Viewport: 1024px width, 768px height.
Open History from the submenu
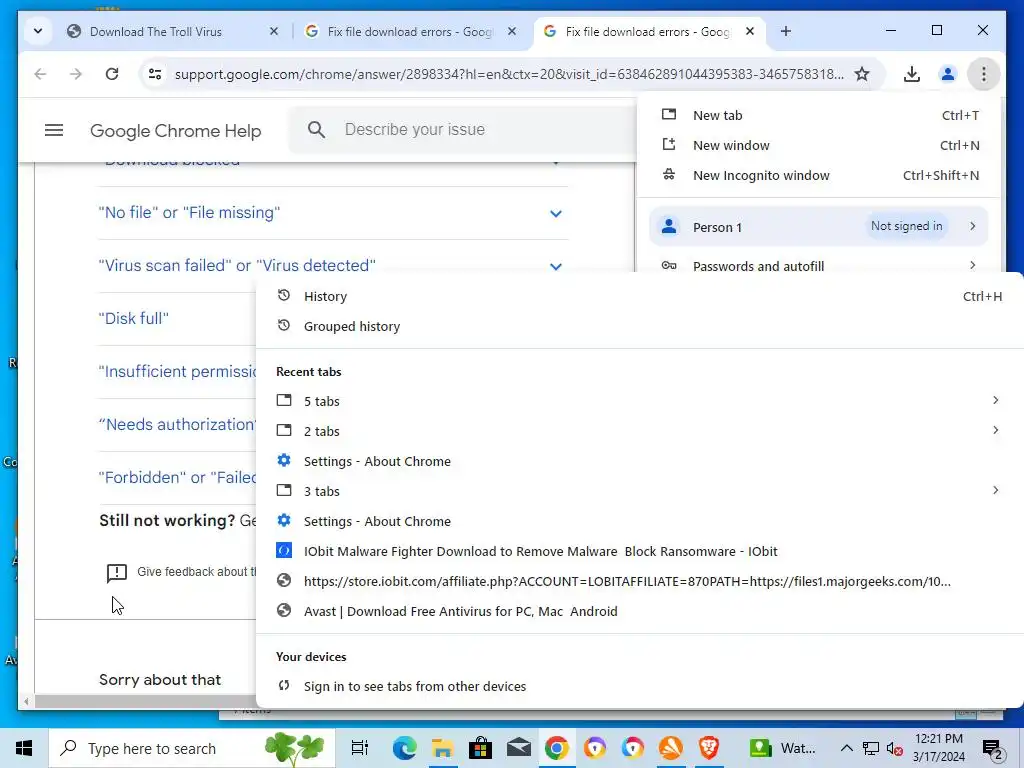(639, 296)
